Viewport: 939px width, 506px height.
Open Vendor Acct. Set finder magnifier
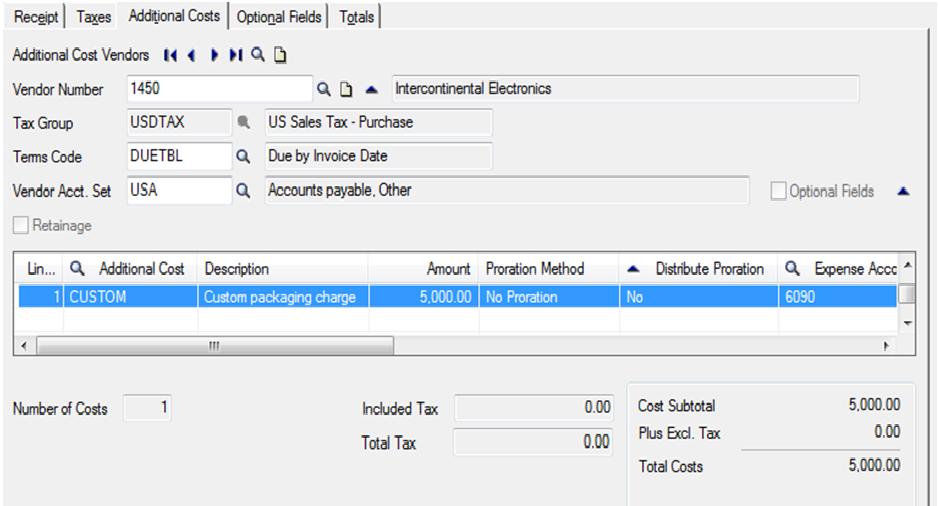pos(242,190)
